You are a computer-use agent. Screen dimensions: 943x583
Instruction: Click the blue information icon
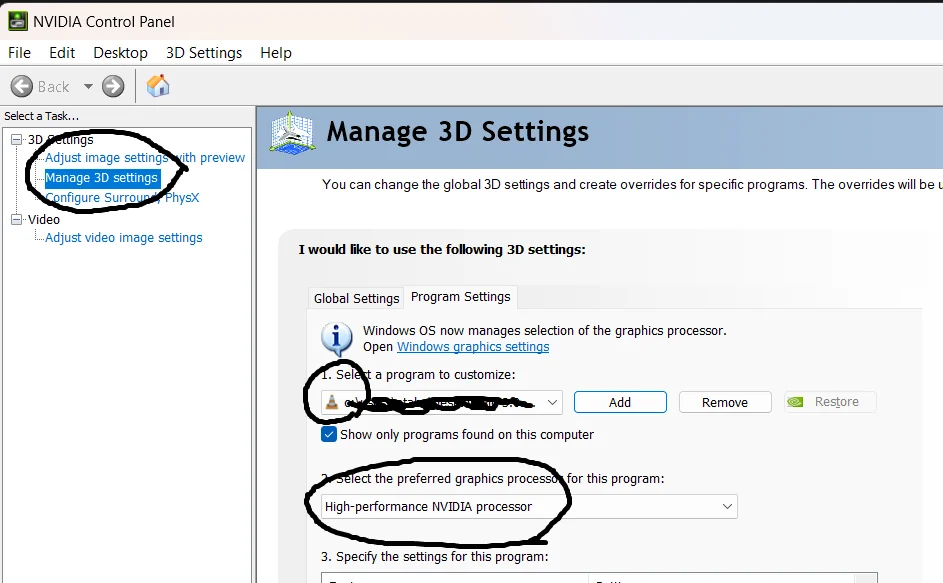pos(337,339)
